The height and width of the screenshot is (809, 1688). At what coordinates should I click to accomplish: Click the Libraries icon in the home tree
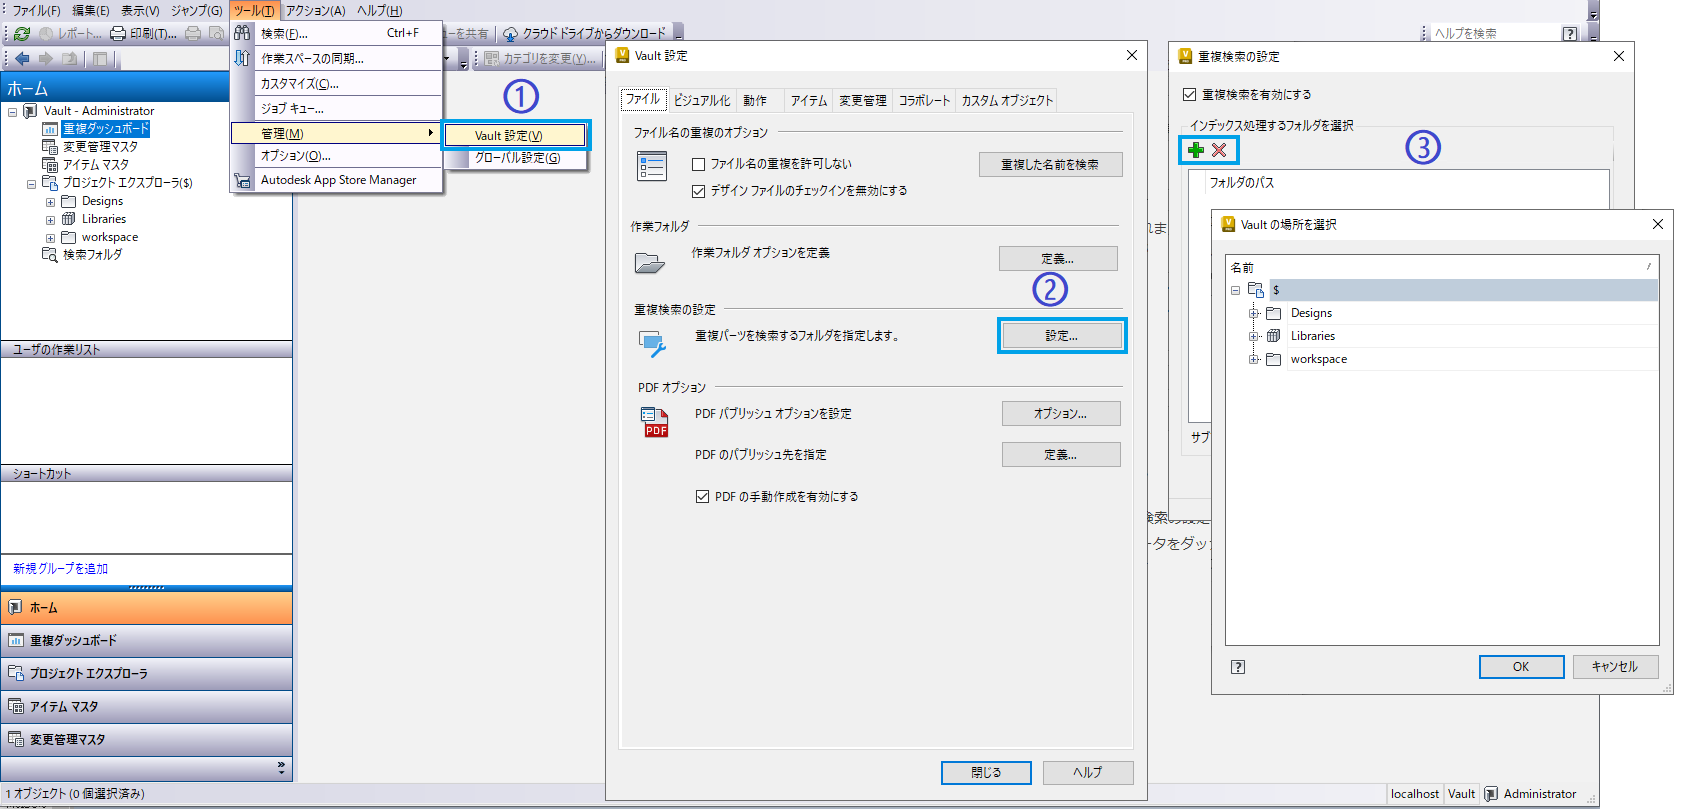(x=69, y=219)
